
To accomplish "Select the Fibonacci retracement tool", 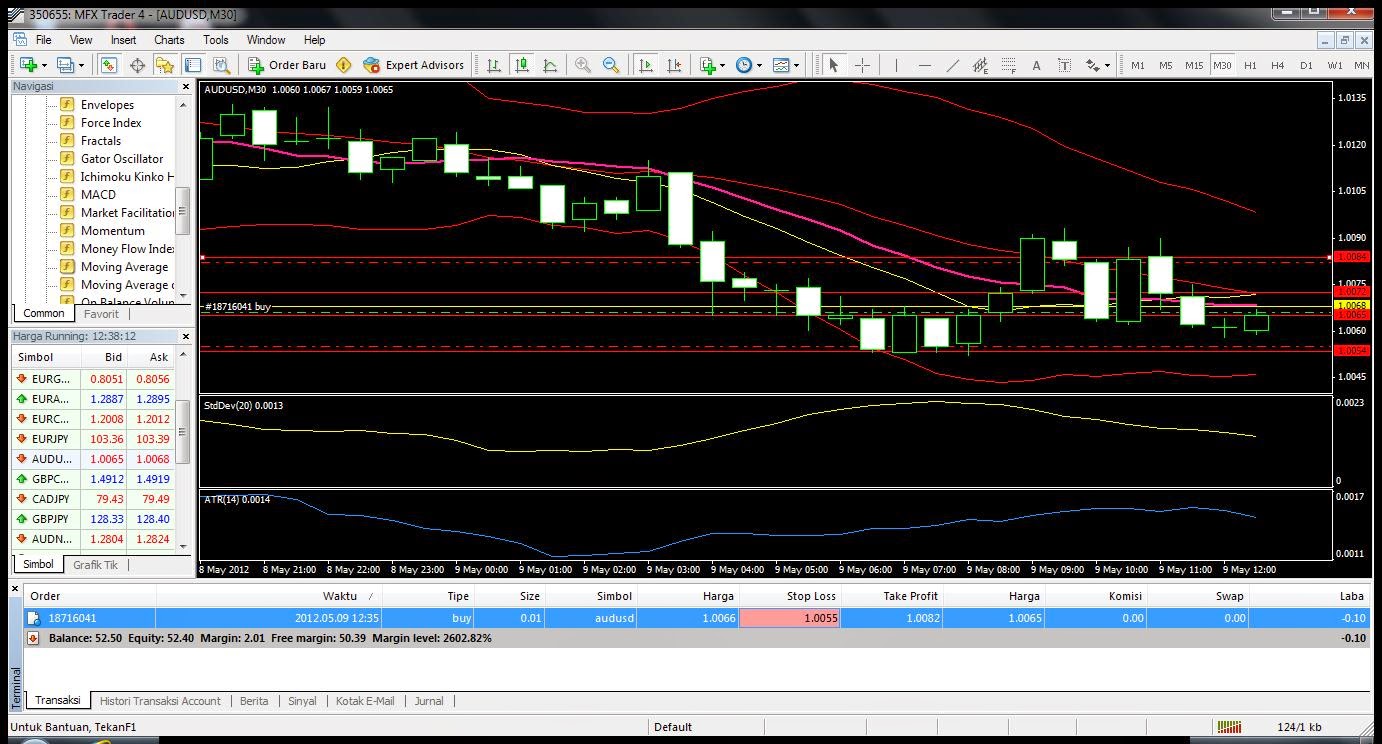I will tap(1008, 65).
